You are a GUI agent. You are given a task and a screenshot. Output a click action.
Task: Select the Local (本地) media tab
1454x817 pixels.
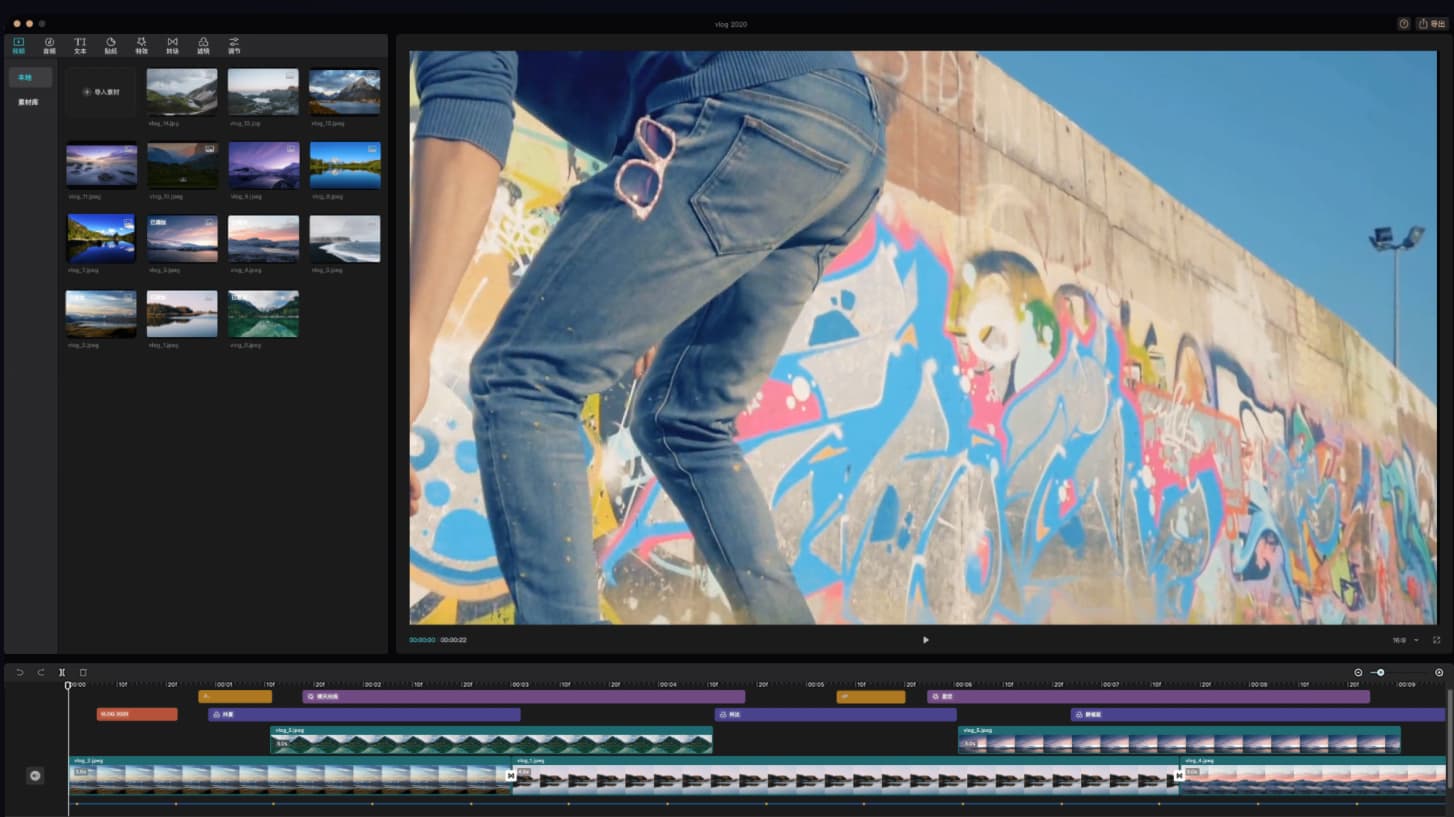click(26, 77)
